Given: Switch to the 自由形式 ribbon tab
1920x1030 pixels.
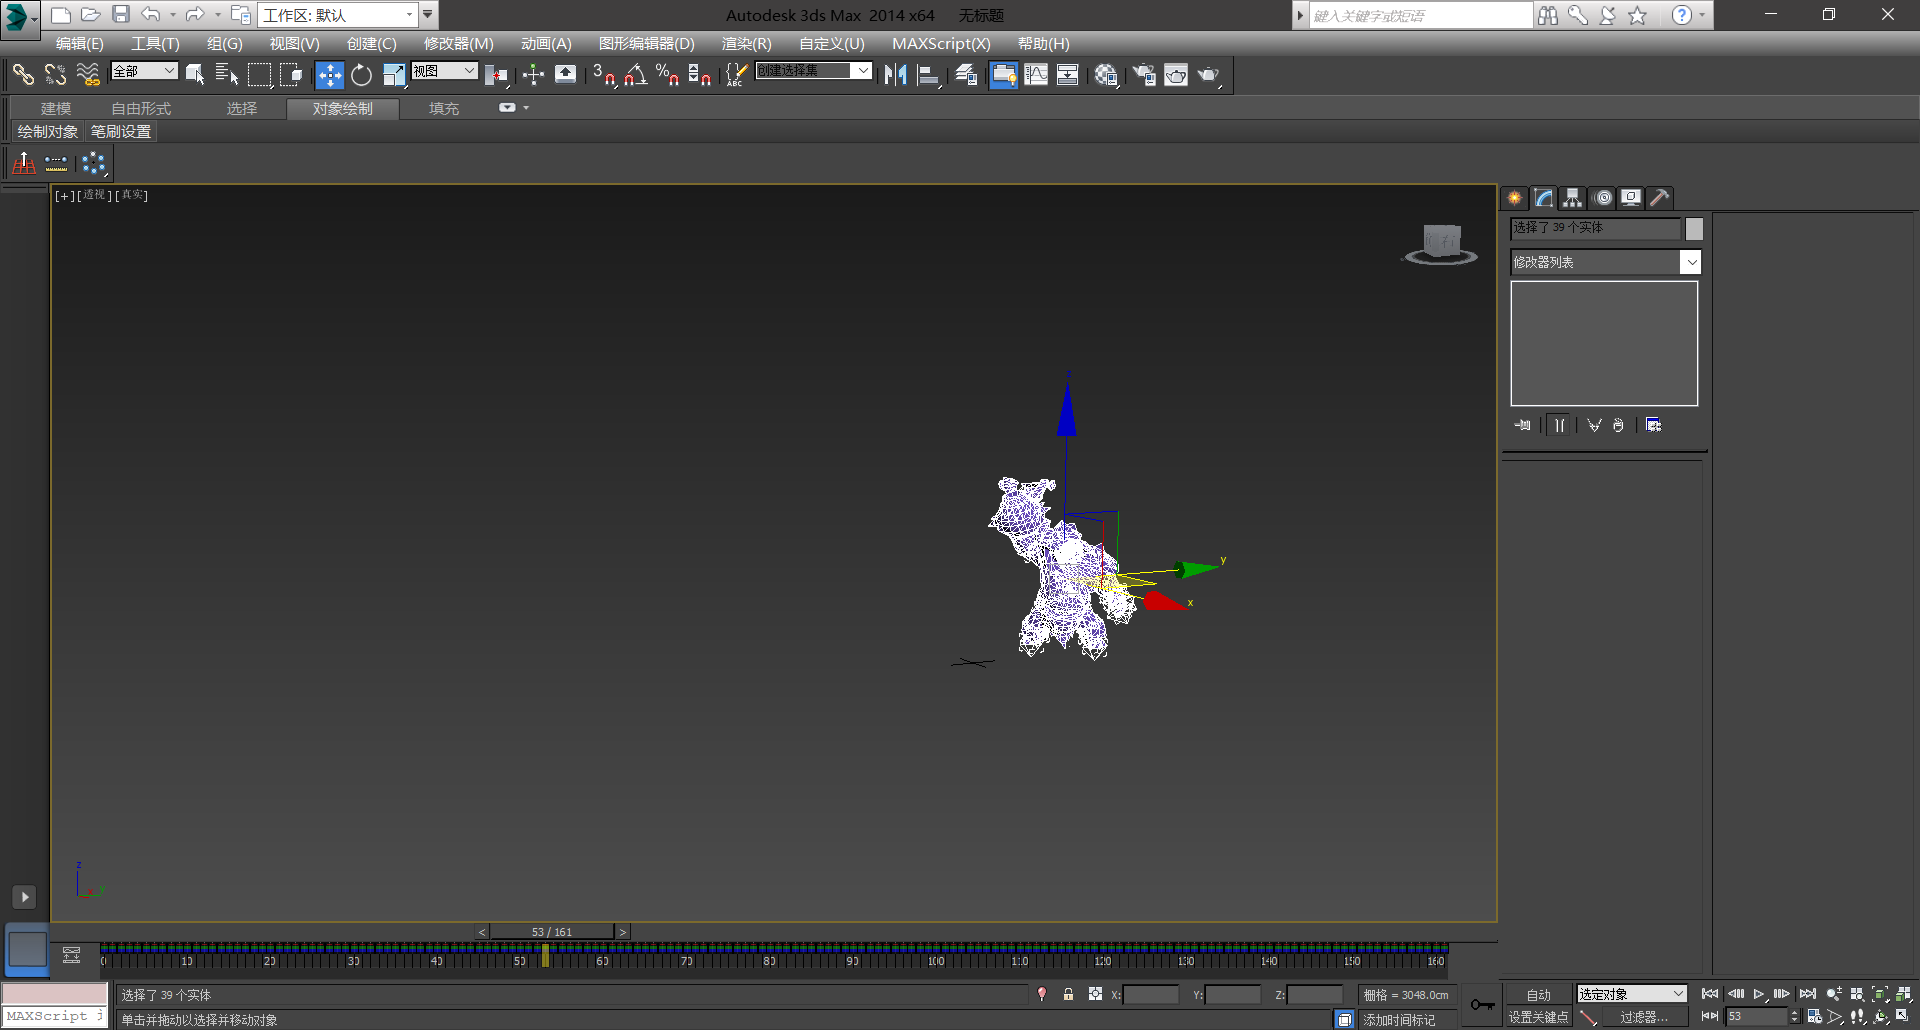Looking at the screenshot, I should 141,108.
